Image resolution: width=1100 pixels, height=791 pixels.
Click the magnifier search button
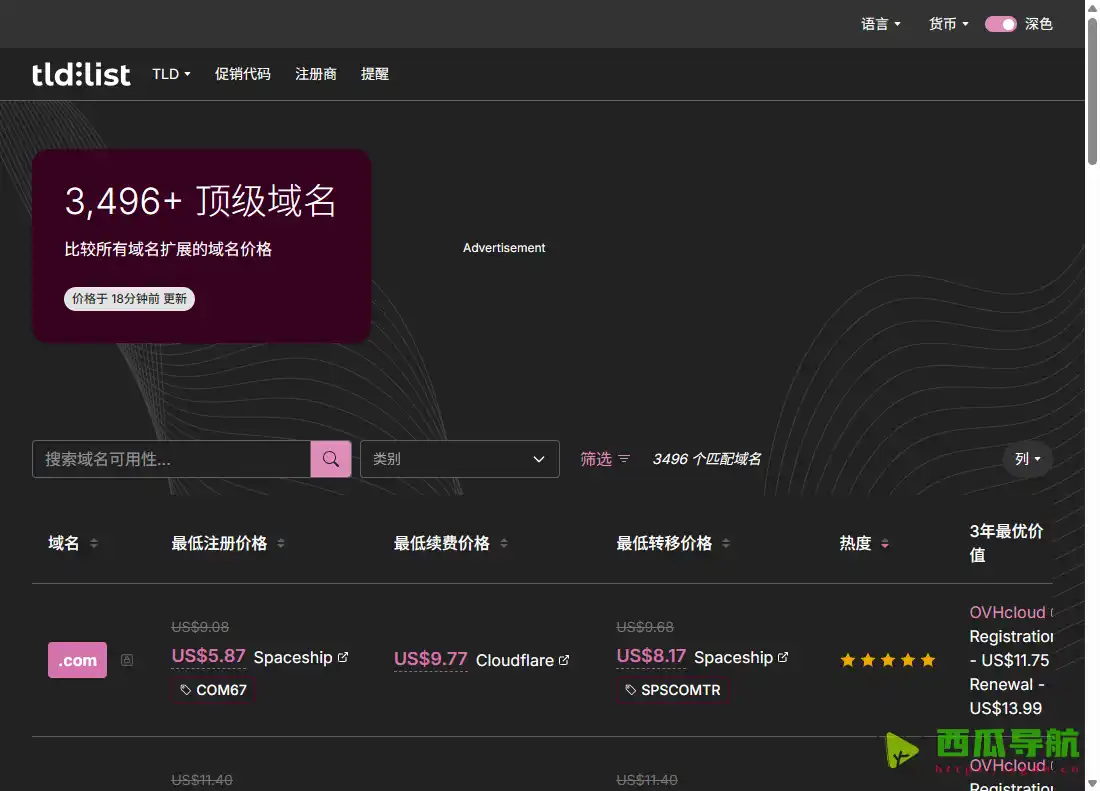point(330,459)
